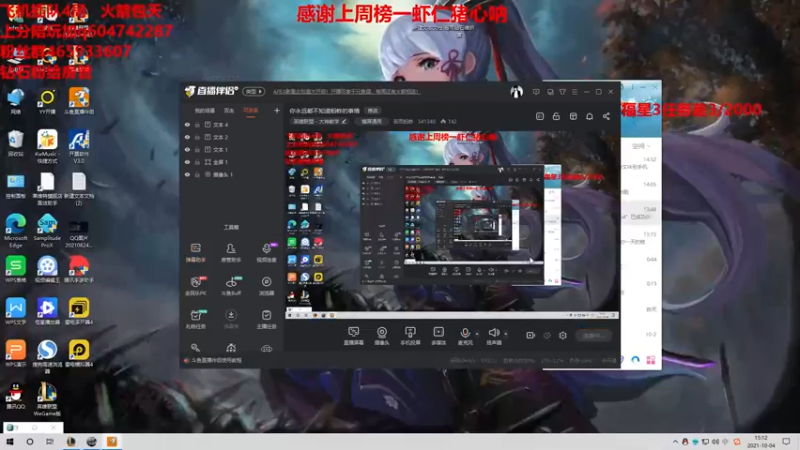Open the 弹幕助手 danmaku assistant tool
The height and width of the screenshot is (450, 800).
pos(195,252)
